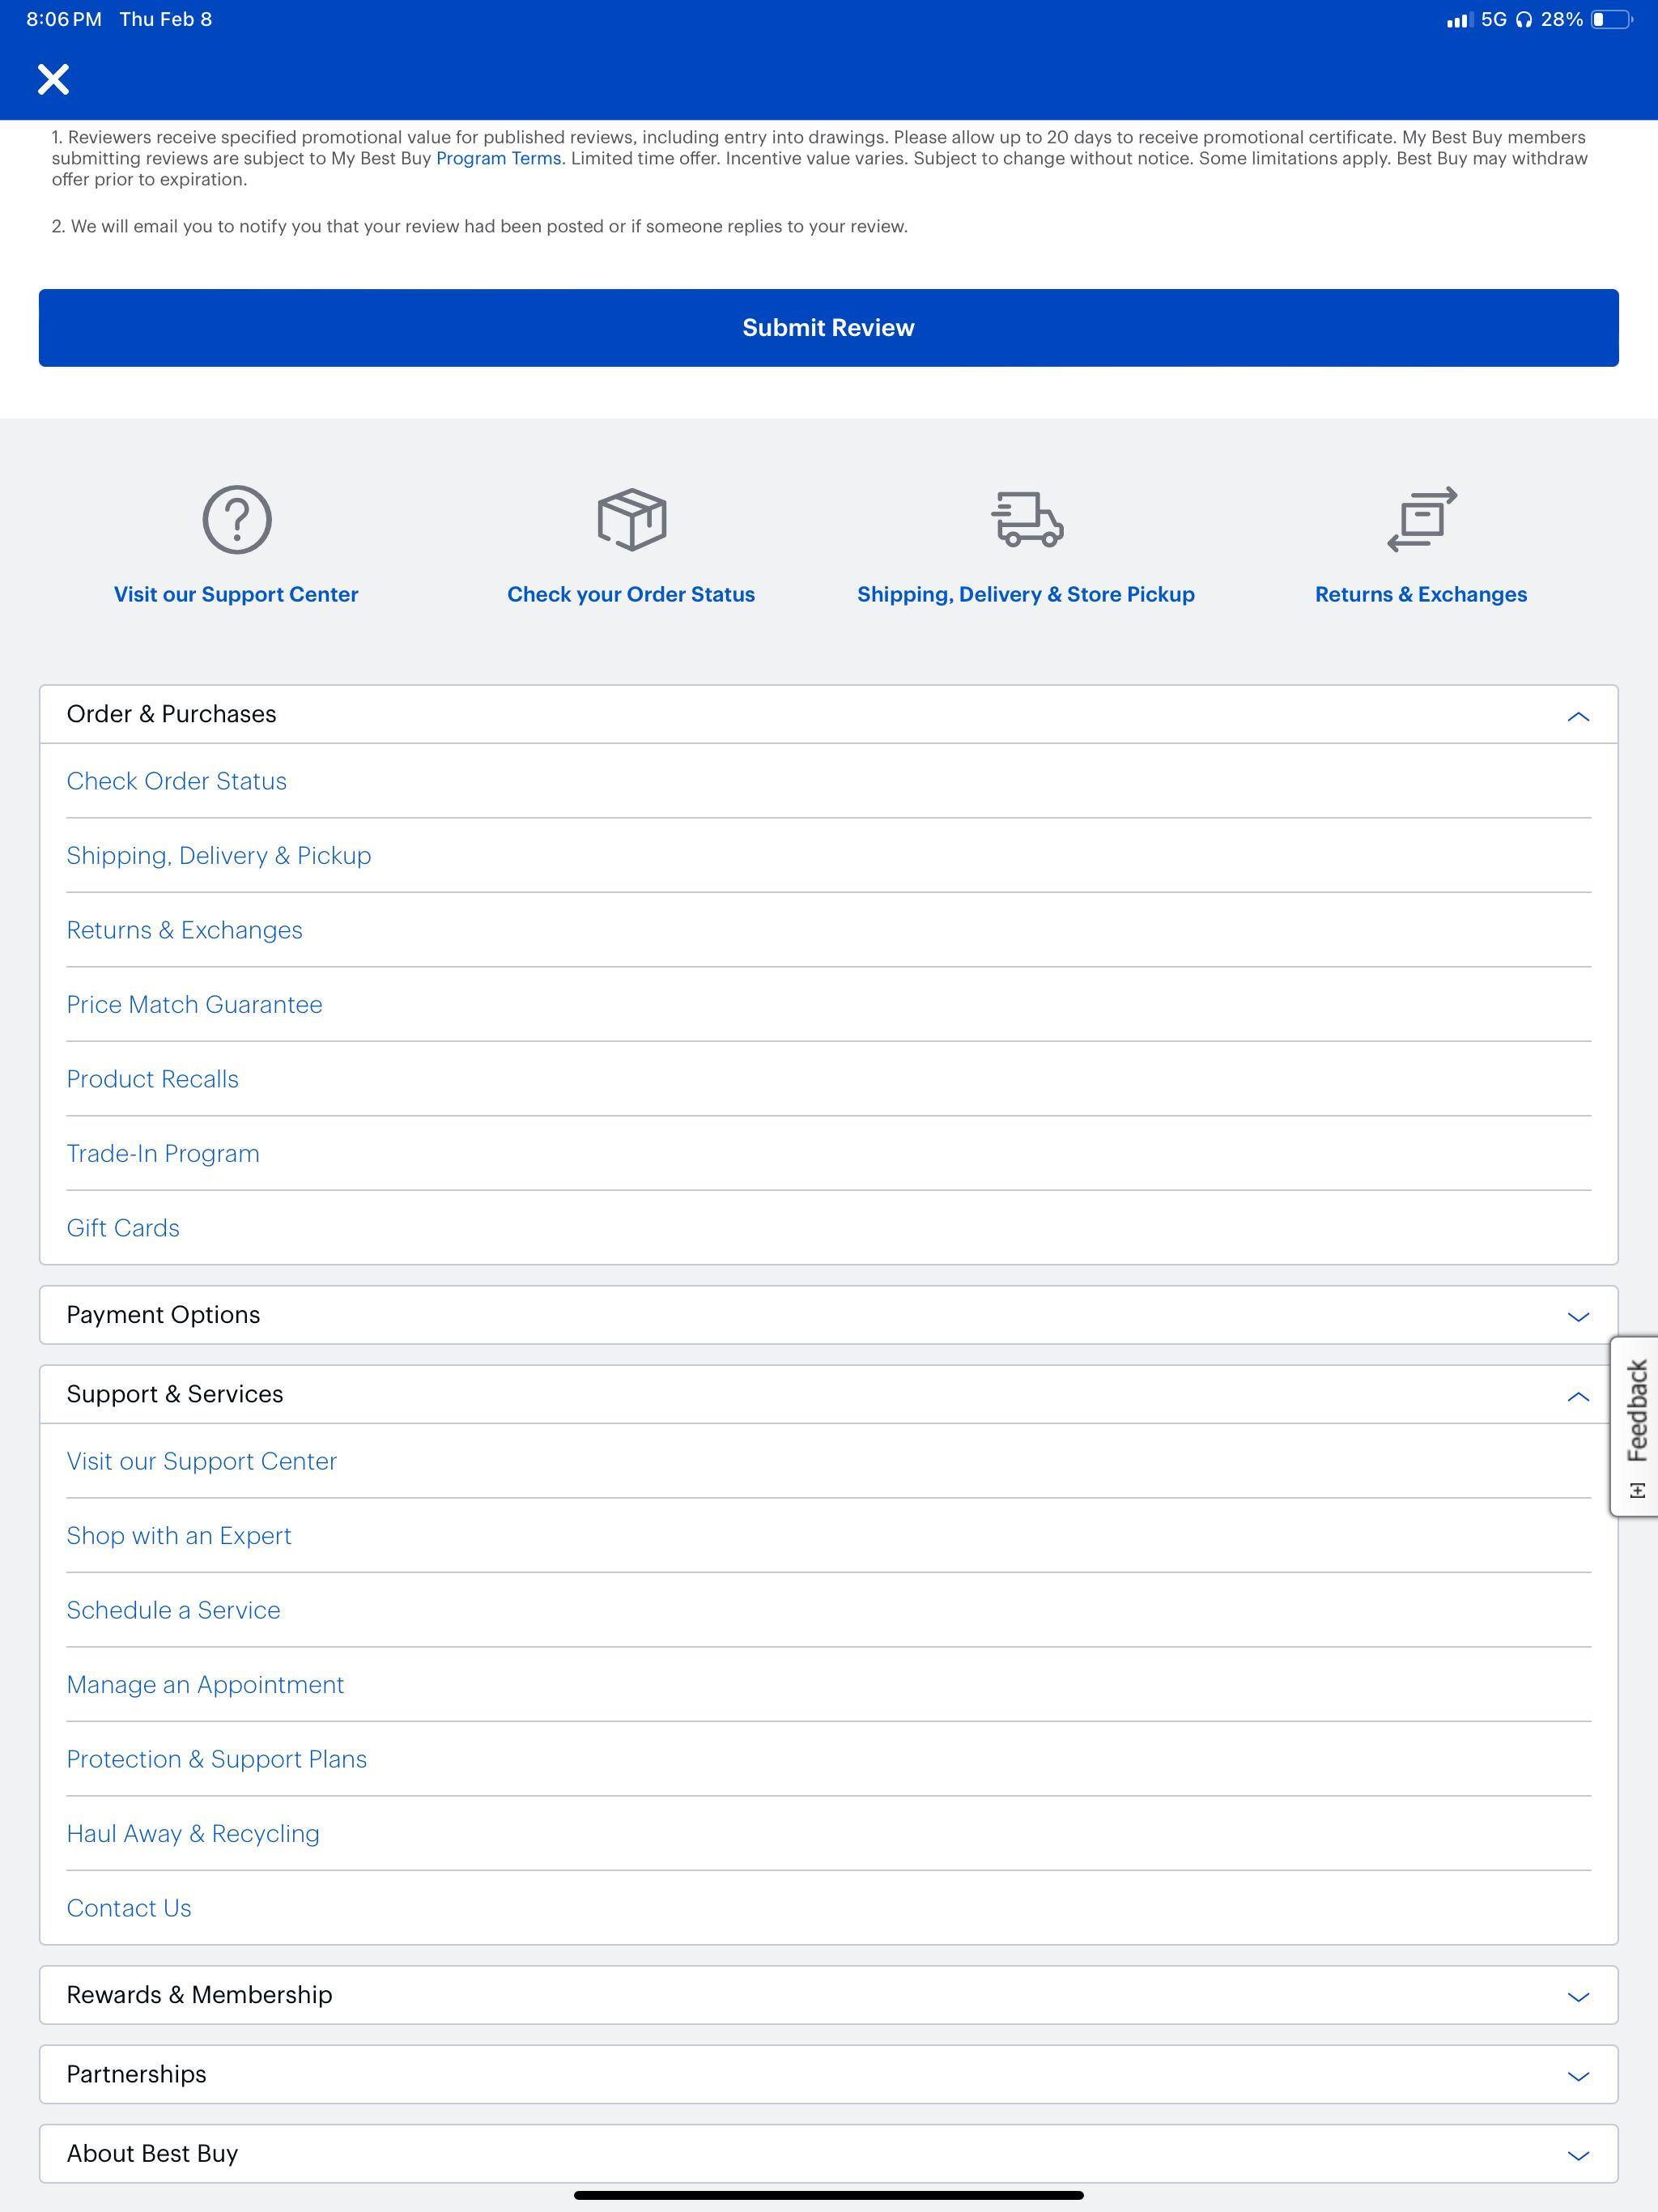The image size is (1658, 2212).
Task: Tap the Returns & Exchanges arrows icon
Action: tap(1421, 519)
